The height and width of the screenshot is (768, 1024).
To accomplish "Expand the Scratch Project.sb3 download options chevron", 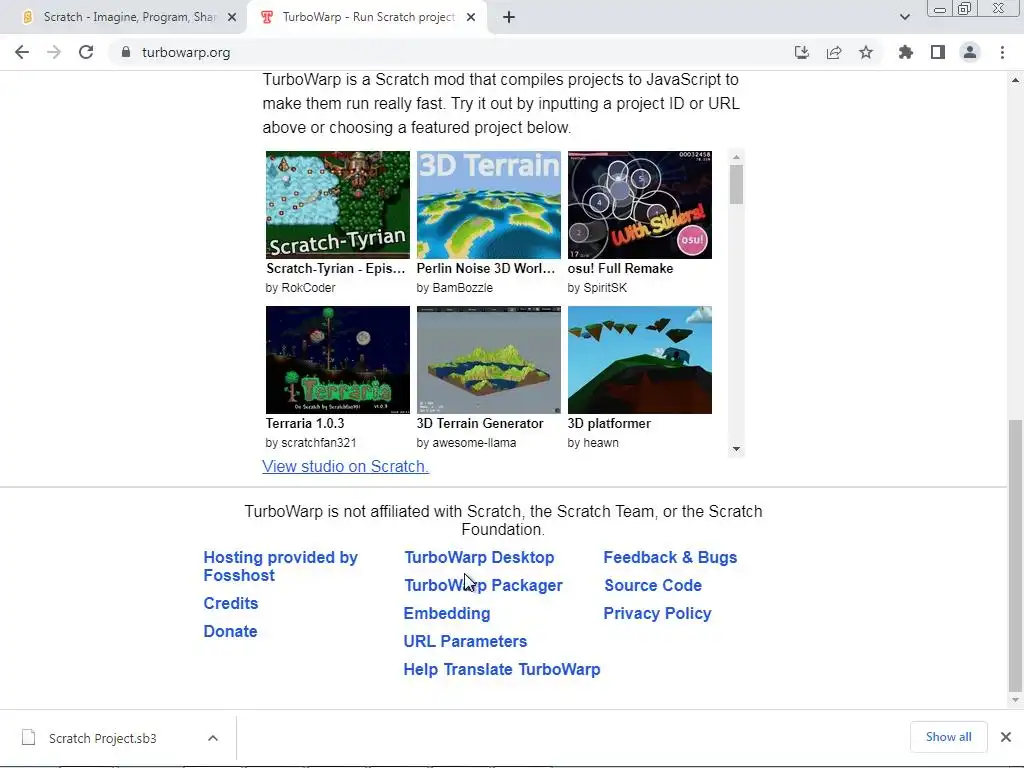I will pos(212,738).
